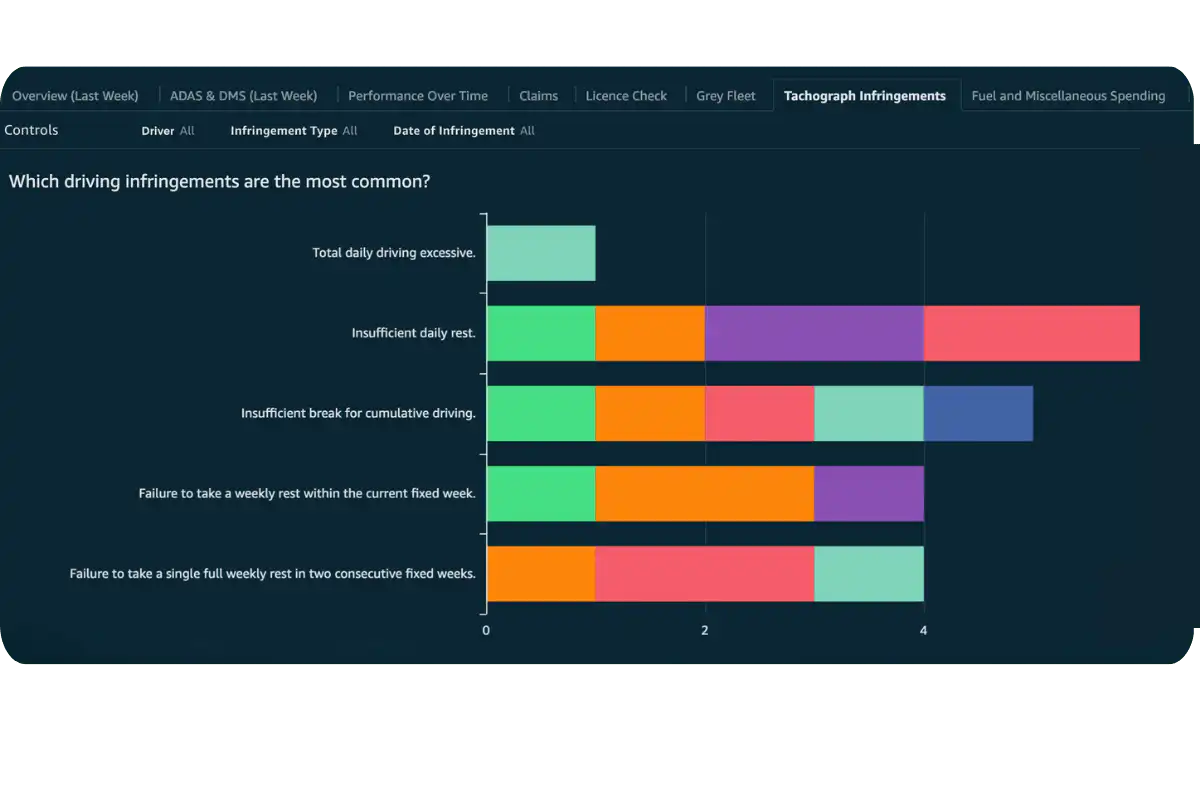Viewport: 1200px width, 800px height.
Task: Open the Driver filter dropdown
Action: [167, 130]
